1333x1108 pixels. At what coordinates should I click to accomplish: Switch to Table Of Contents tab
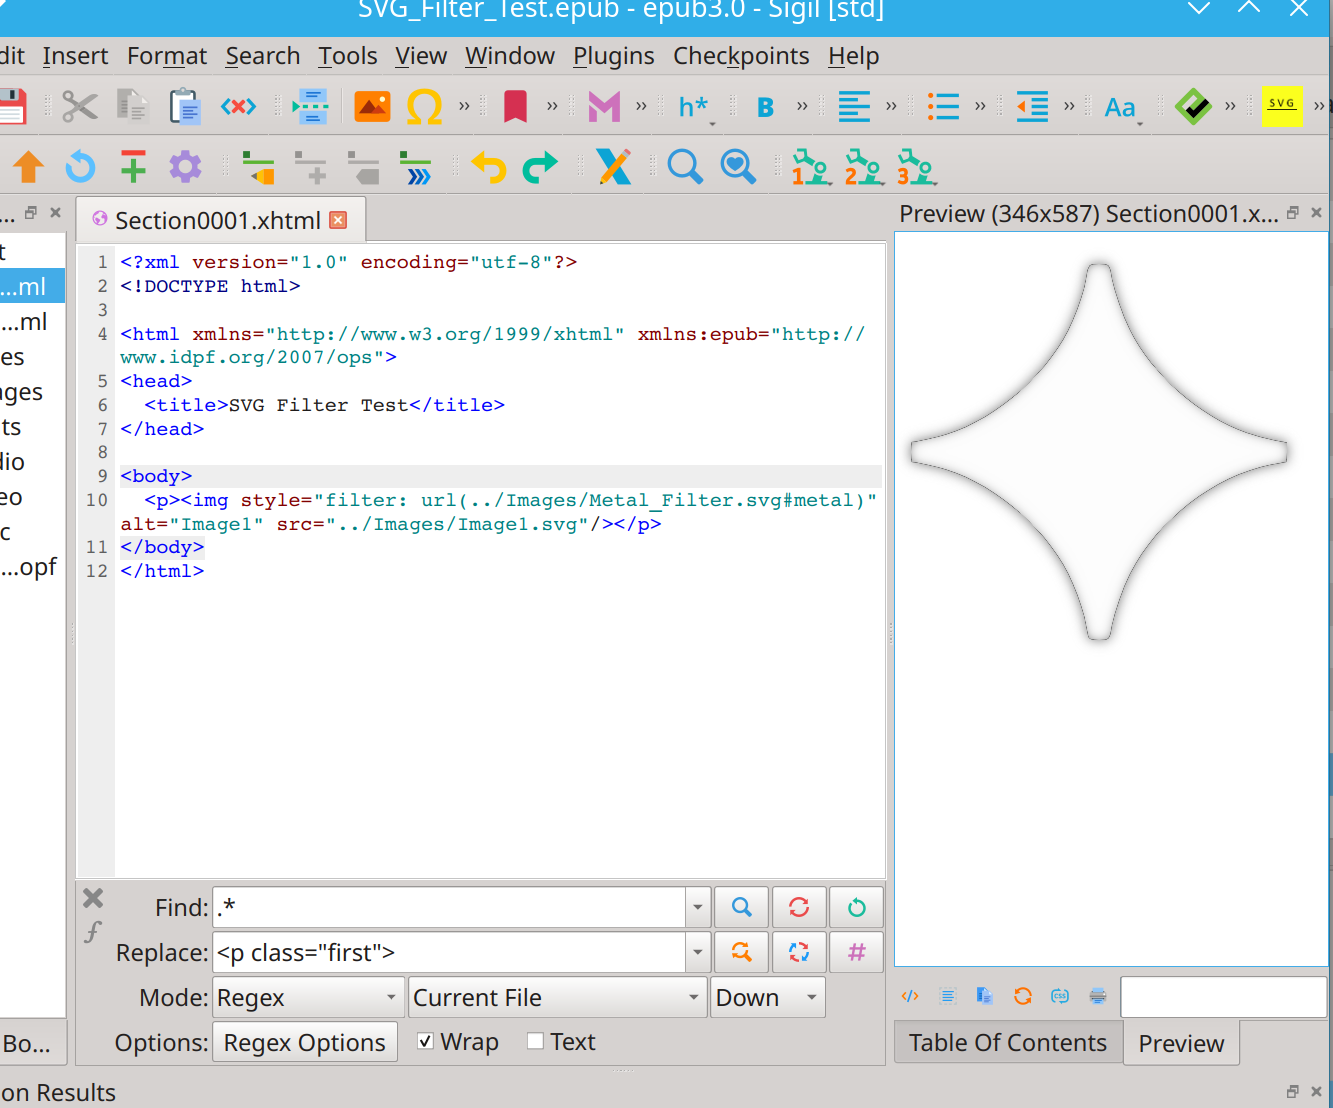pos(1007,1043)
